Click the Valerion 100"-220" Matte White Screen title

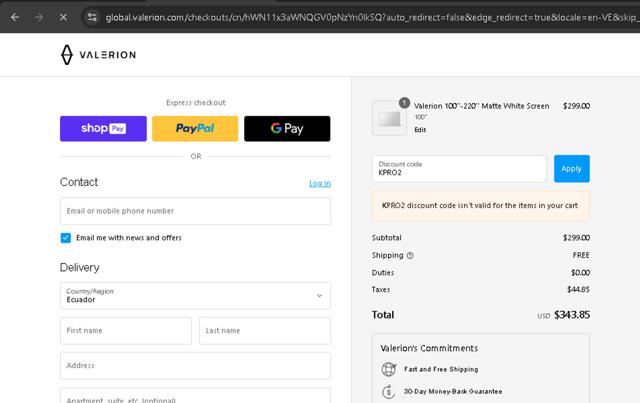[x=481, y=106]
